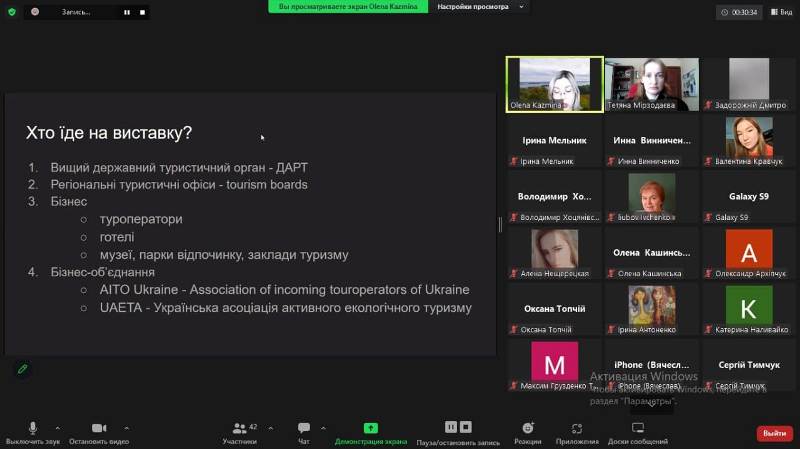Viewport: 800px width, 449px height.
Task: Mute the microphone with Выключить звук
Action: coord(33,433)
